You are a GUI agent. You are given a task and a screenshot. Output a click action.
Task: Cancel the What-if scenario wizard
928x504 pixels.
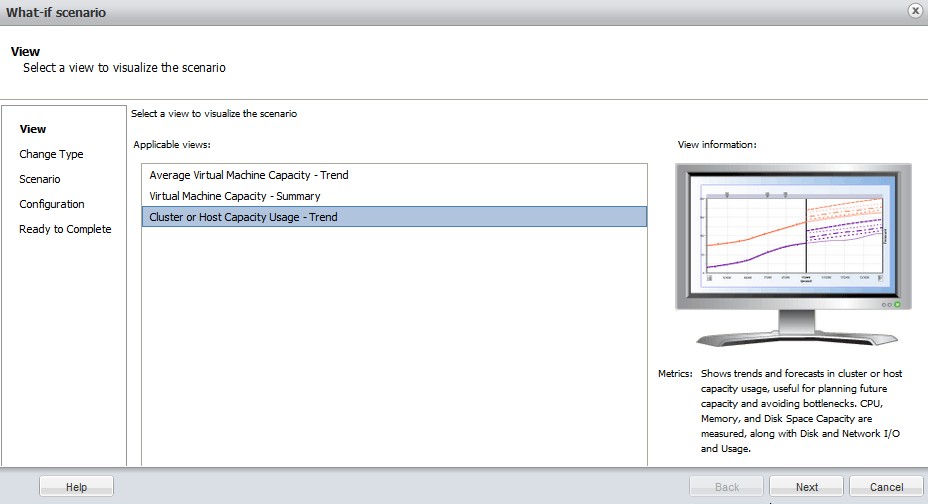886,487
